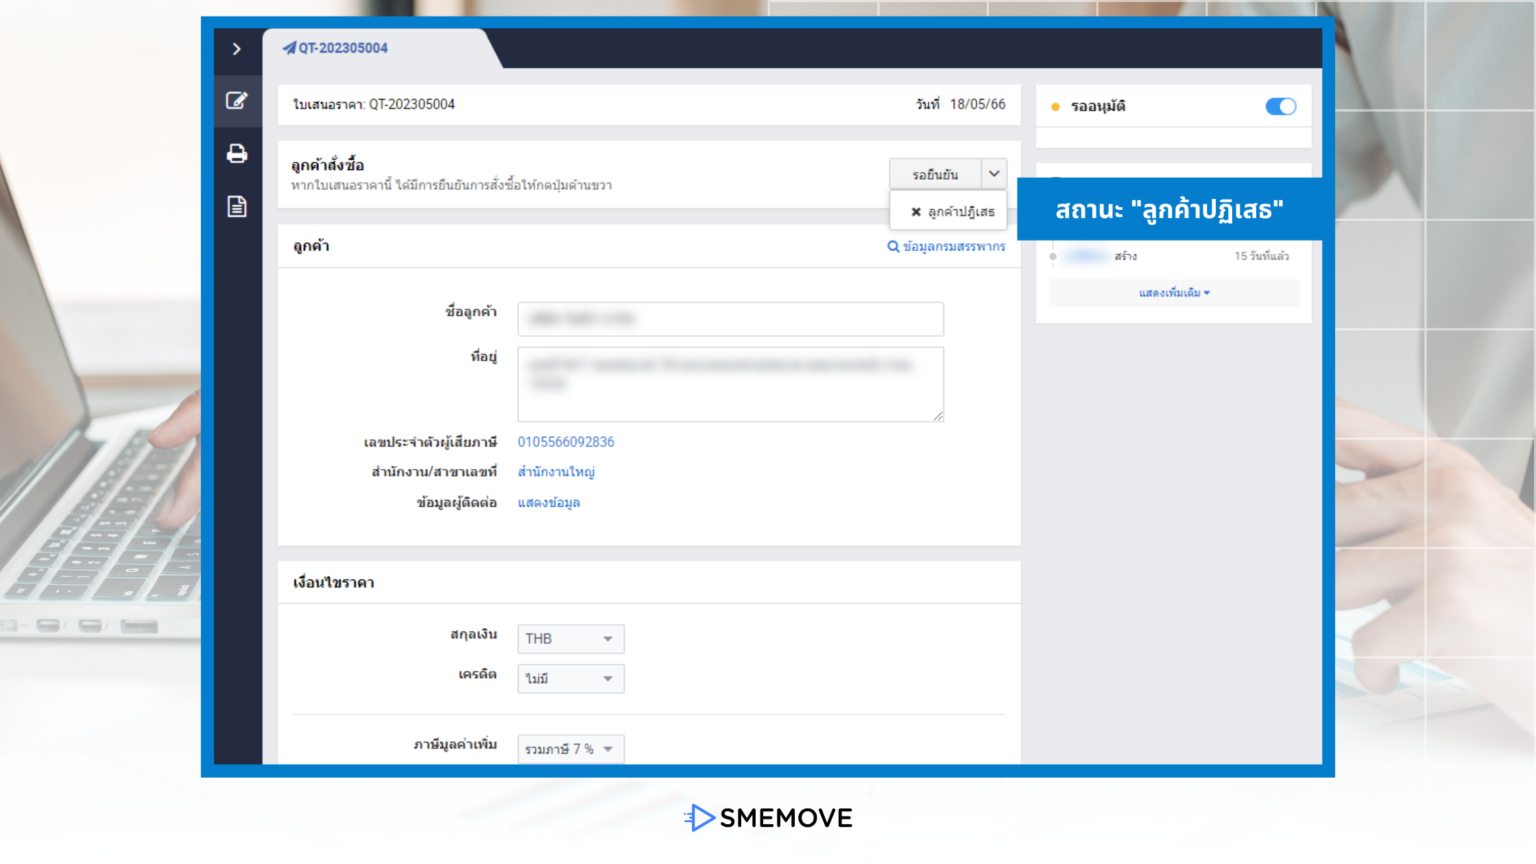Select the edit document icon in the sidebar
The width and height of the screenshot is (1536, 864).
pyautogui.click(x=237, y=100)
